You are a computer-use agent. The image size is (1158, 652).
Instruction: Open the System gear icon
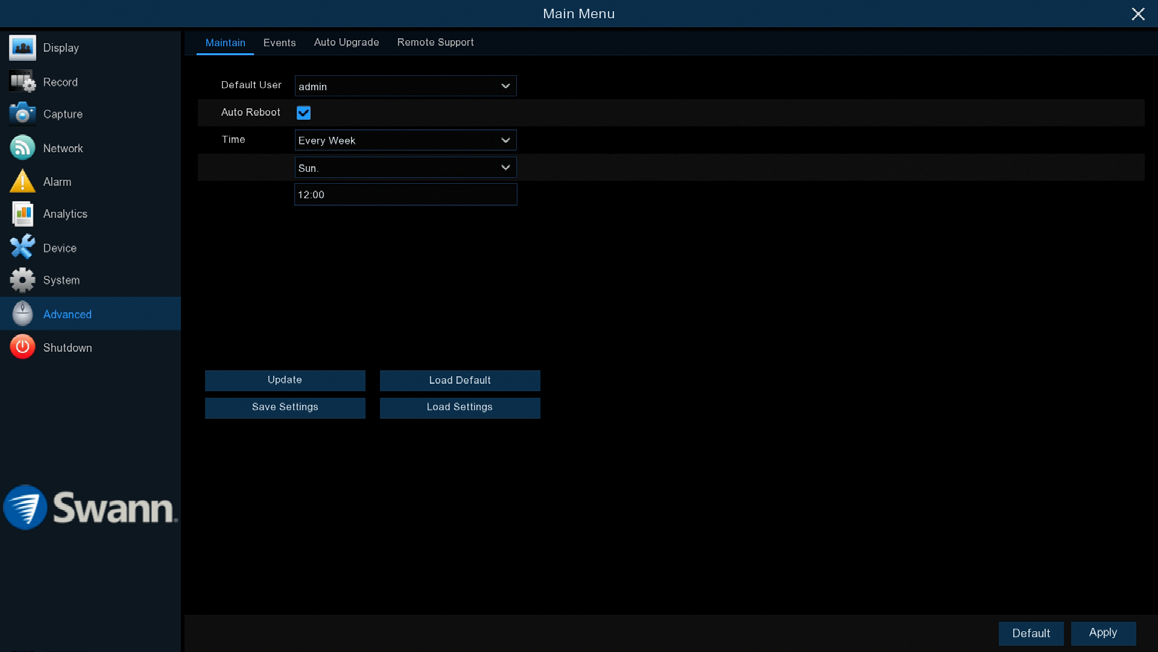point(22,280)
